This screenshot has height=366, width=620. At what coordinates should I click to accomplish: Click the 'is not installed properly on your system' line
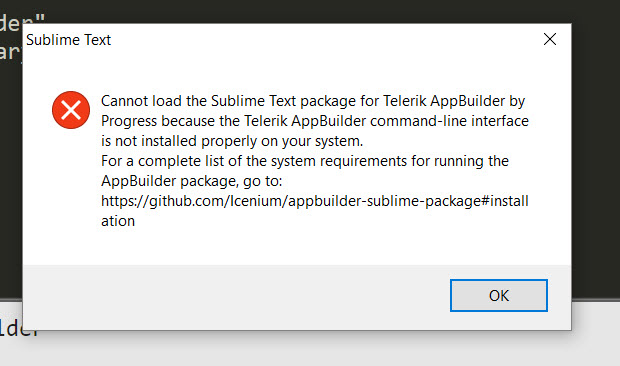point(232,141)
